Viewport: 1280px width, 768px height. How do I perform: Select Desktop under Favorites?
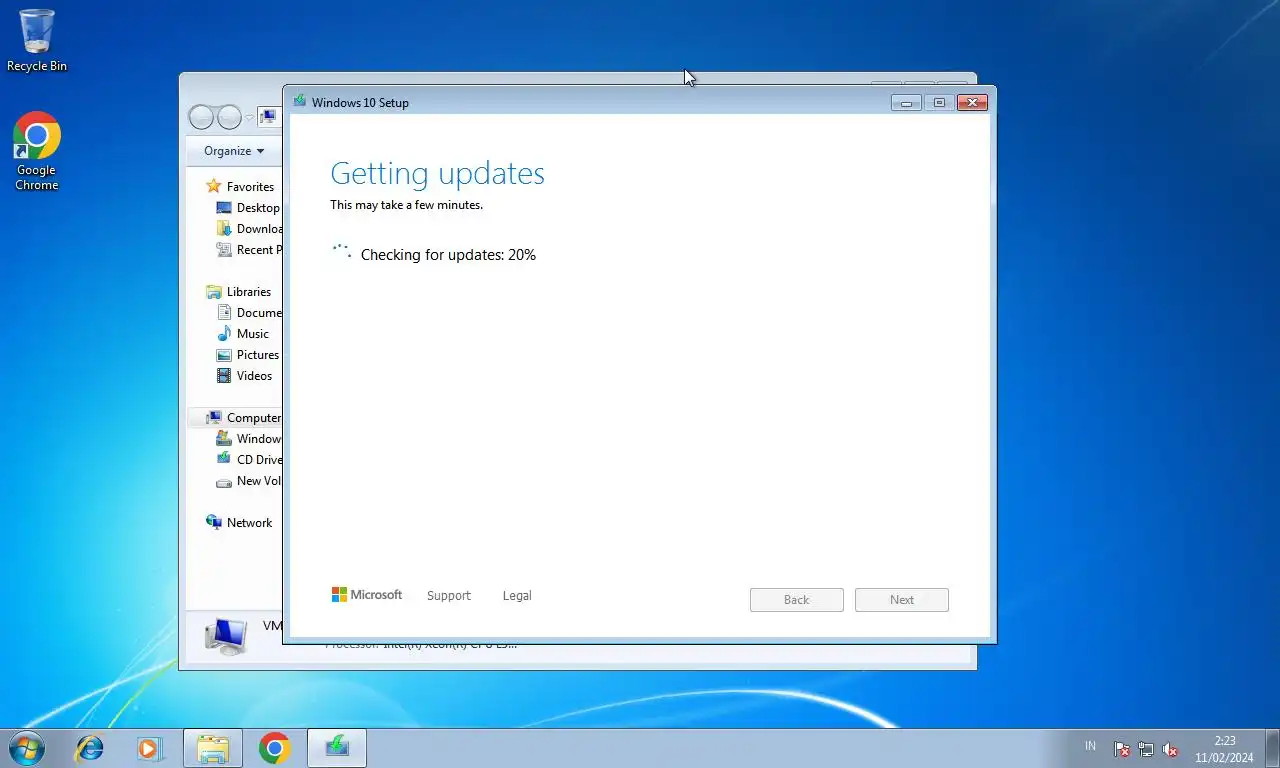click(x=258, y=208)
